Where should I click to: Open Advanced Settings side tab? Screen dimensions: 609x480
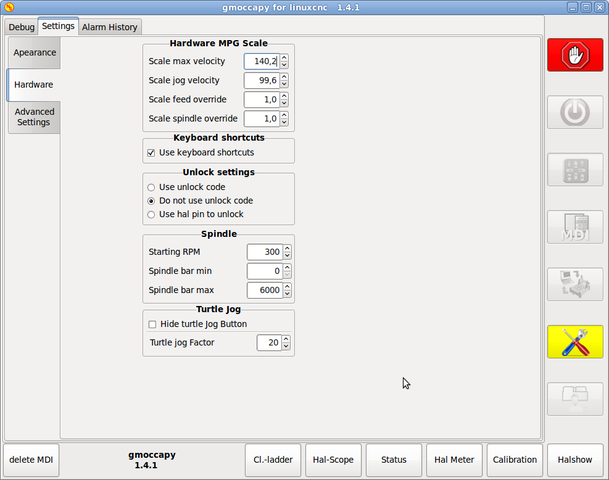pos(34,117)
